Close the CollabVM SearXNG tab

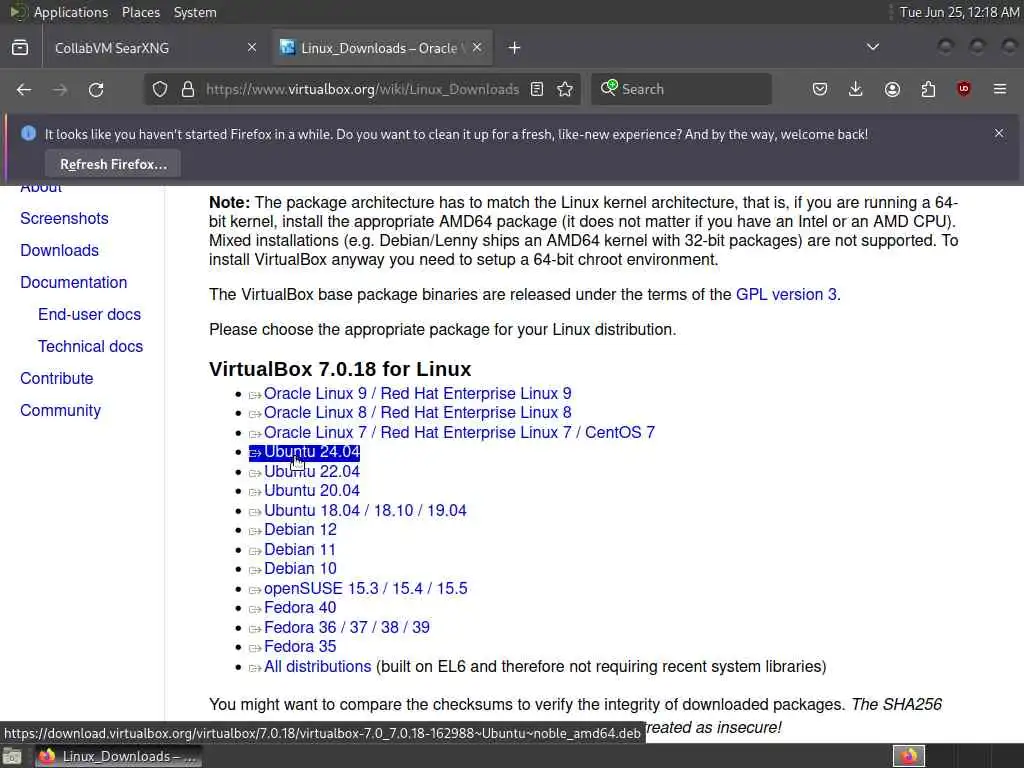[252, 48]
